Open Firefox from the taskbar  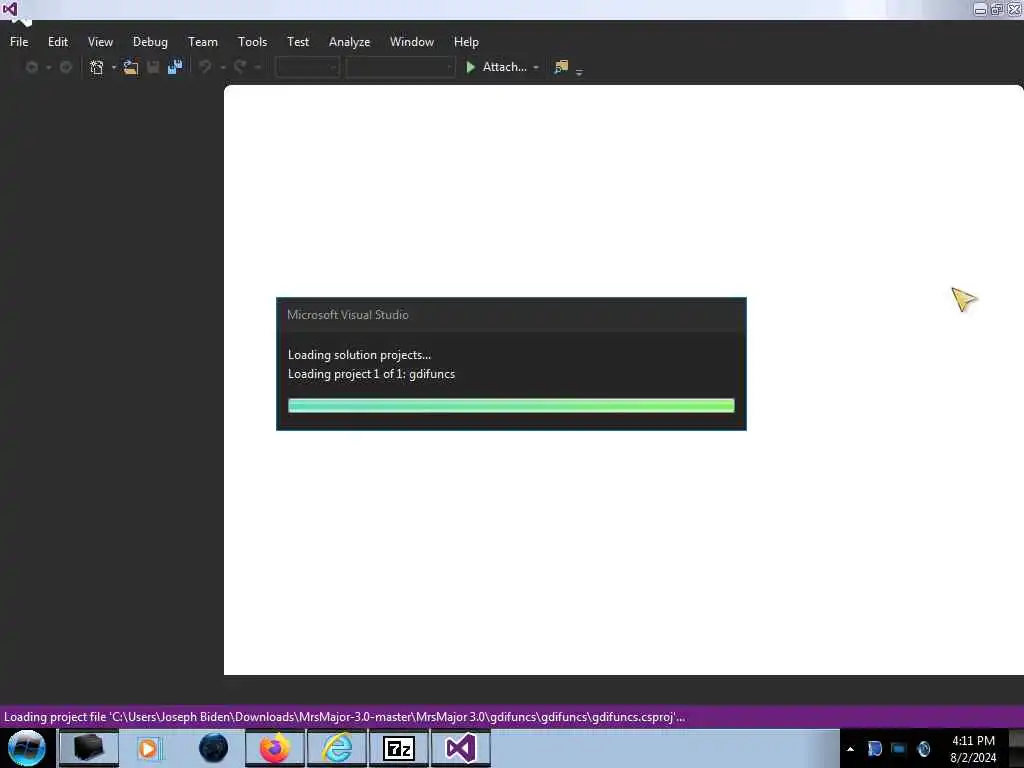pyautogui.click(x=275, y=748)
